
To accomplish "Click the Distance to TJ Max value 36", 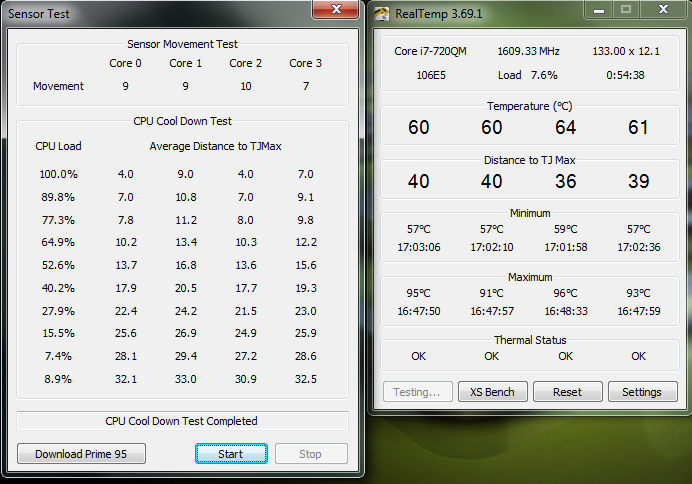I will pyautogui.click(x=566, y=181).
